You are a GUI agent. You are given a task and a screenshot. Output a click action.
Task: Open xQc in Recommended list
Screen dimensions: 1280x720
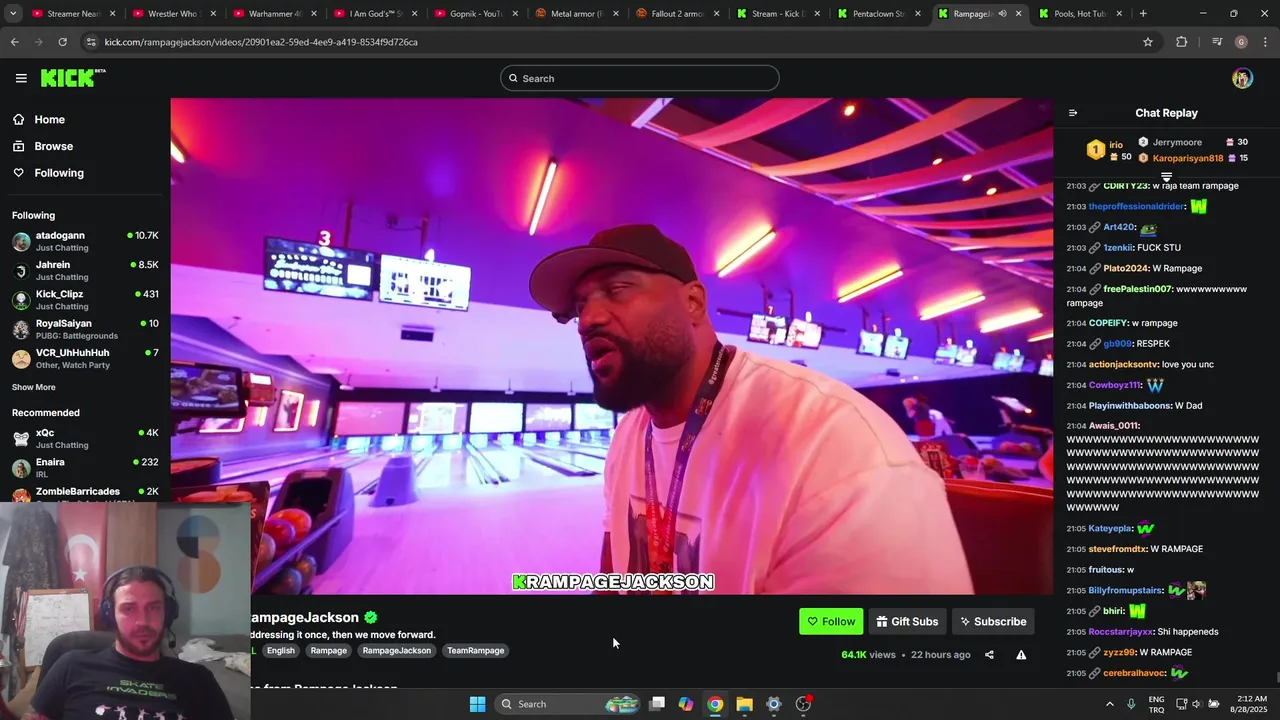coord(85,438)
